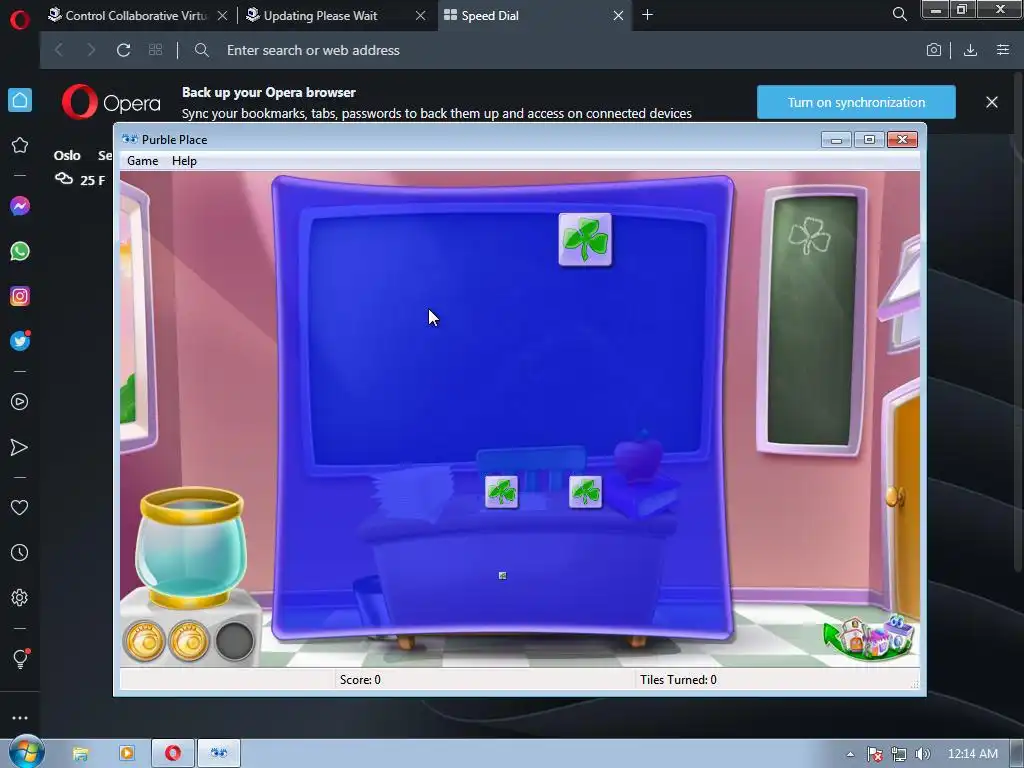Click the second gold sneak peek coin
This screenshot has height=768, width=1024.
(x=189, y=641)
